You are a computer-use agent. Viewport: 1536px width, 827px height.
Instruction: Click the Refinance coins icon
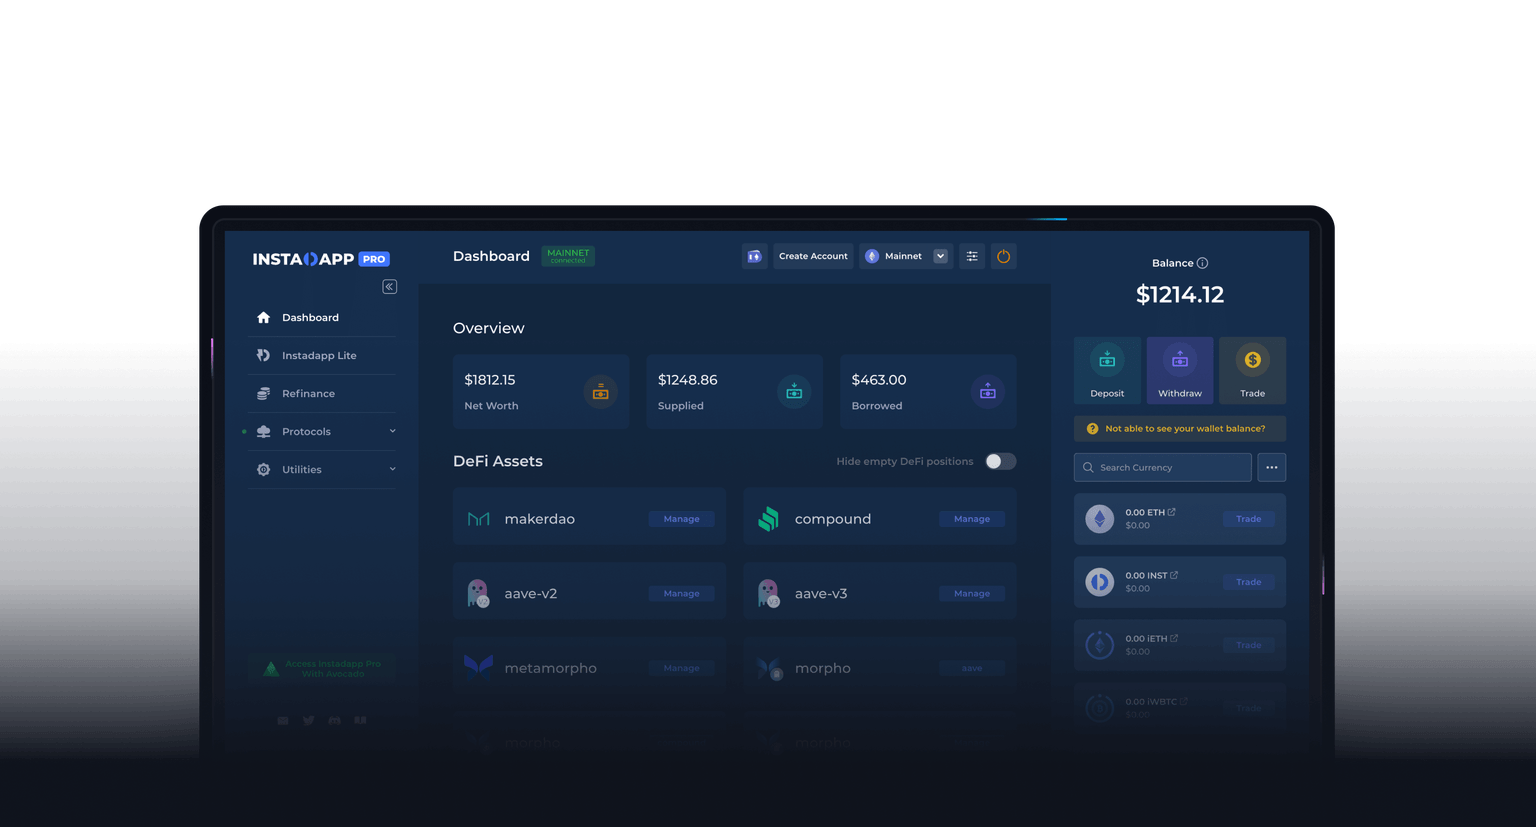pyautogui.click(x=264, y=394)
